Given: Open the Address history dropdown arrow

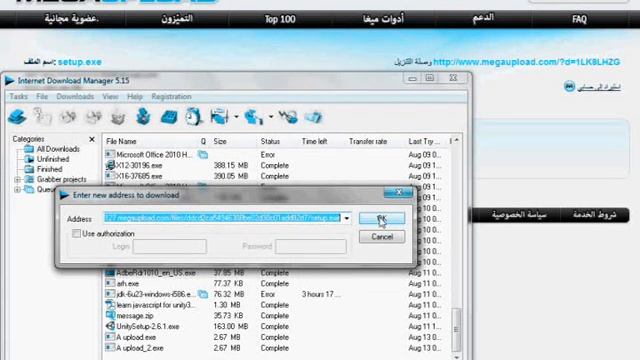Looking at the screenshot, I should tap(347, 218).
